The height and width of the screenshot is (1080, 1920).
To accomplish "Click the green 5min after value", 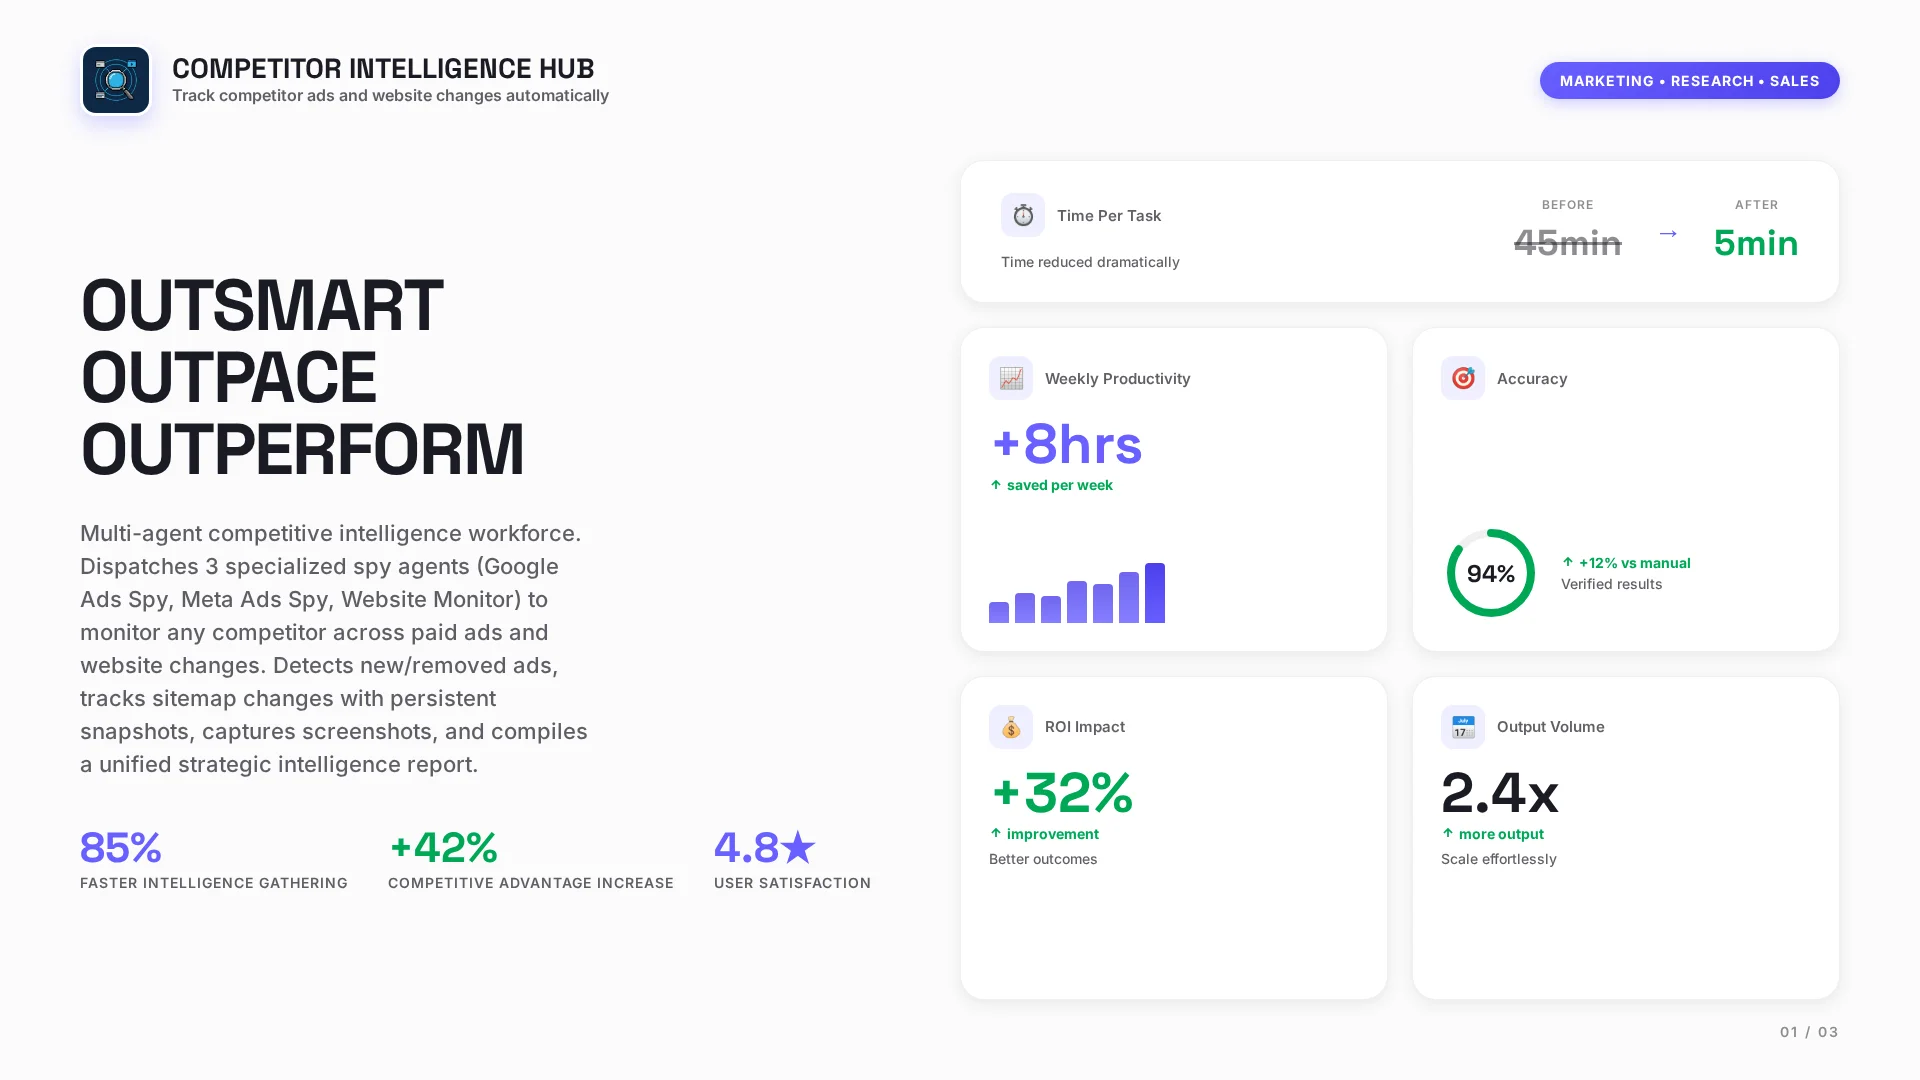I will [1755, 243].
